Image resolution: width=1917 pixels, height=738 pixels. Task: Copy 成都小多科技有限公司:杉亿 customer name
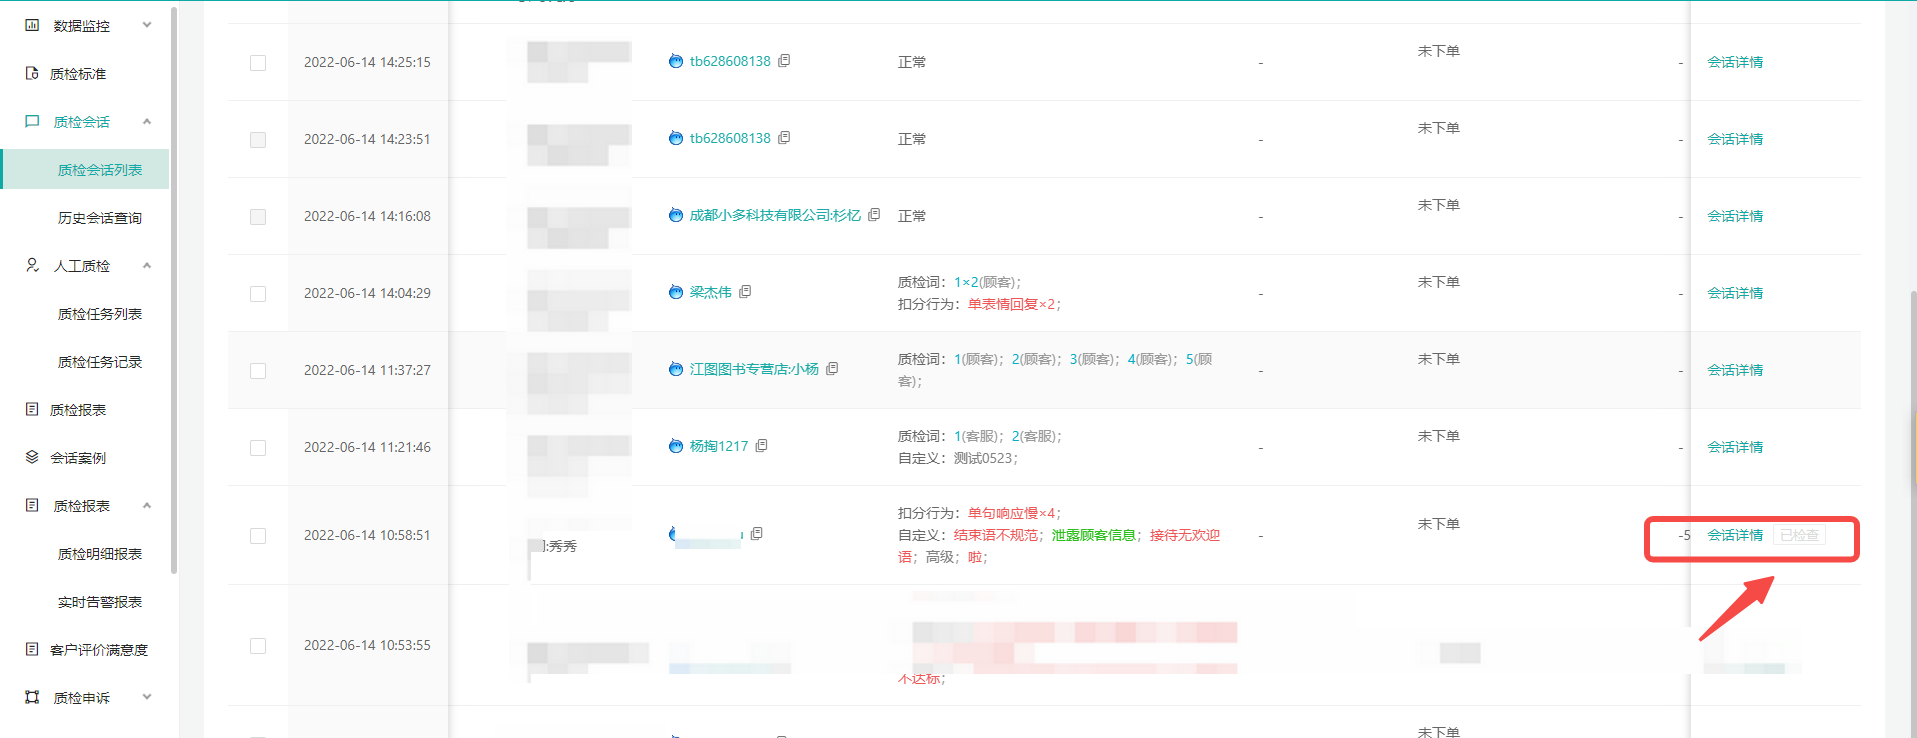pyautogui.click(x=874, y=215)
